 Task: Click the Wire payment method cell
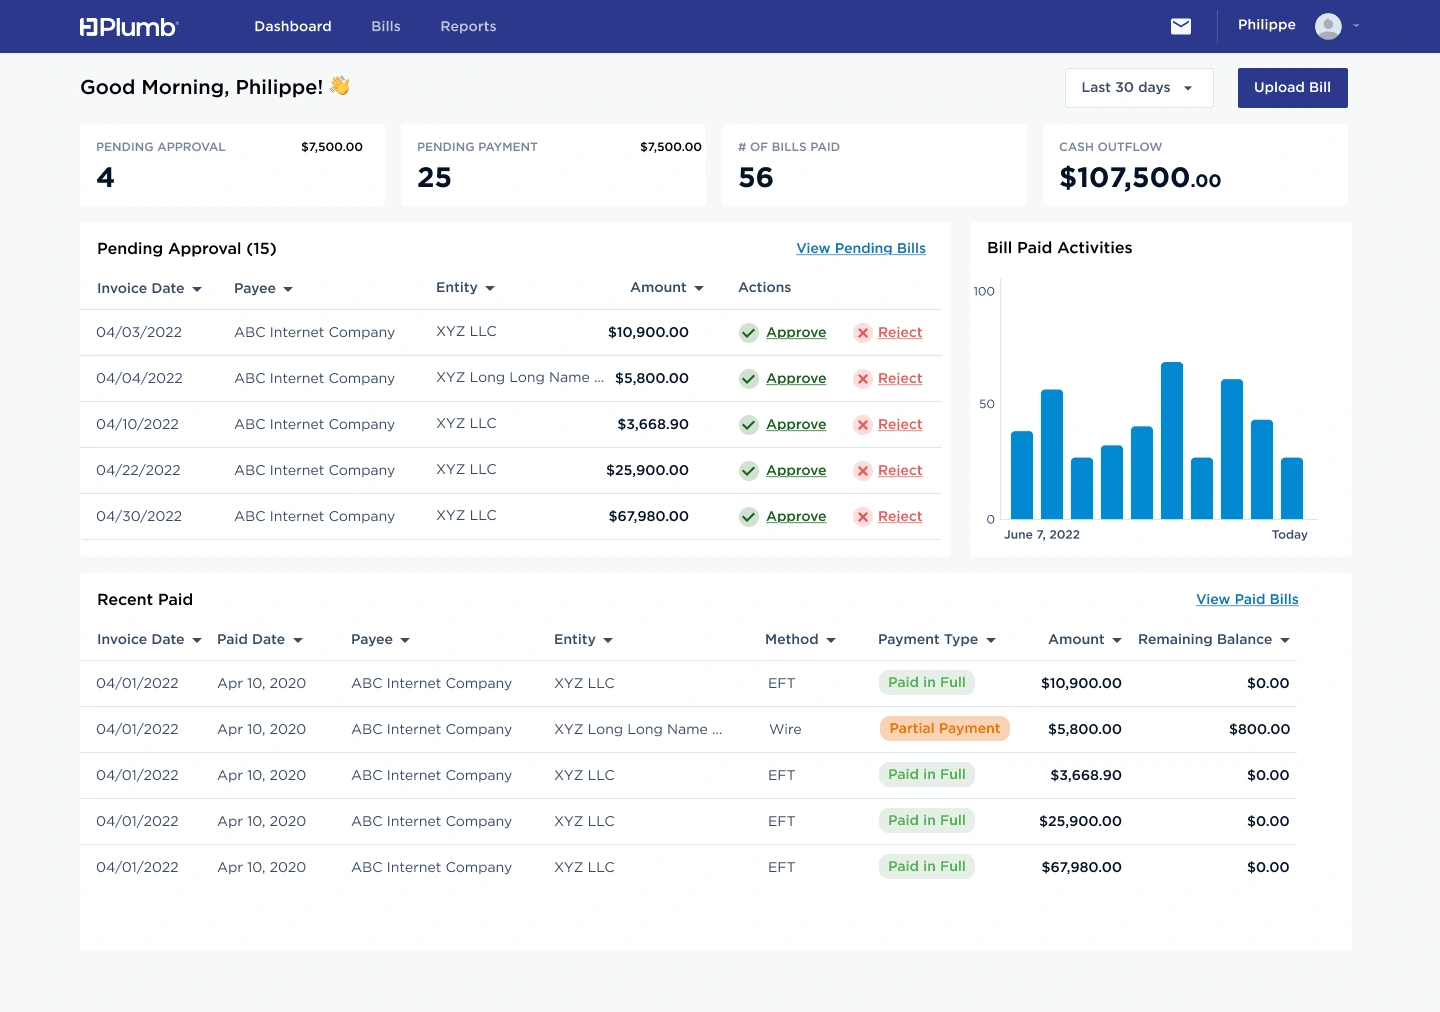tap(785, 730)
